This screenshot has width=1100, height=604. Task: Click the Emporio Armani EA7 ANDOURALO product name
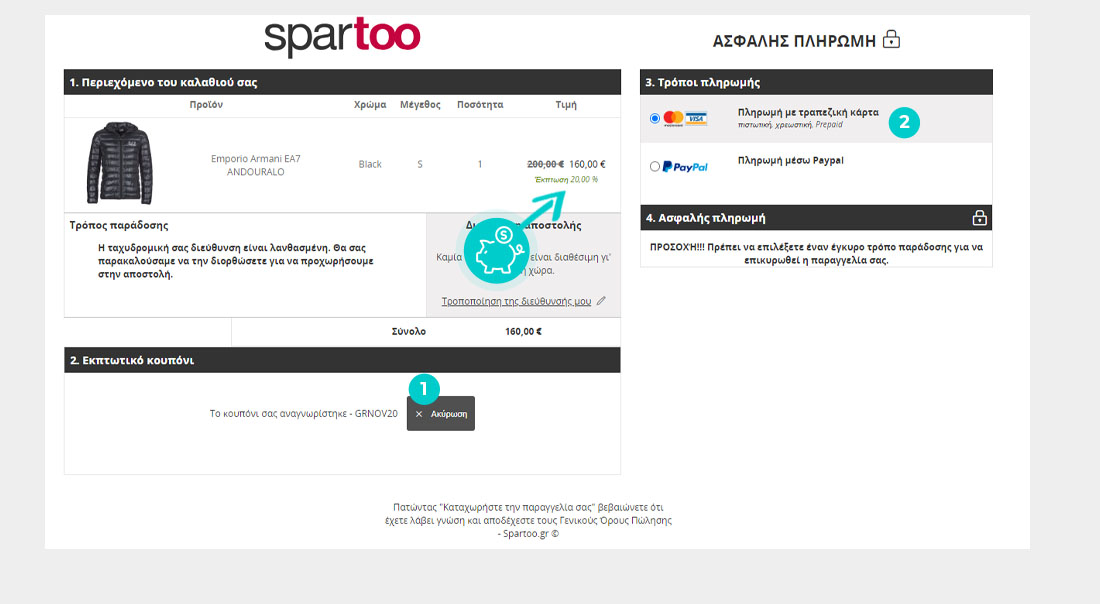[255, 165]
